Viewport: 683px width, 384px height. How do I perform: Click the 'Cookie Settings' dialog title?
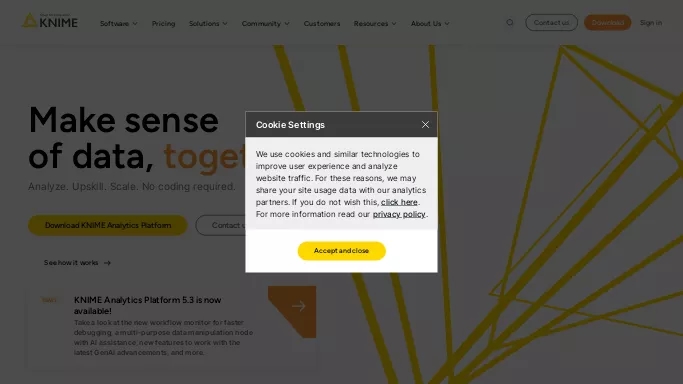[290, 125]
